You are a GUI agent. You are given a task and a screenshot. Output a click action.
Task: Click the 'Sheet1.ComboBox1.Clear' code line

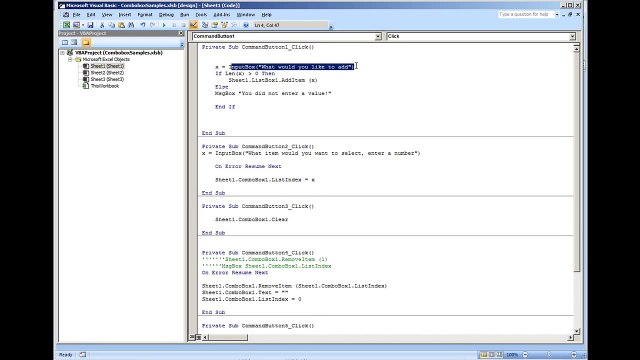pyautogui.click(x=251, y=220)
